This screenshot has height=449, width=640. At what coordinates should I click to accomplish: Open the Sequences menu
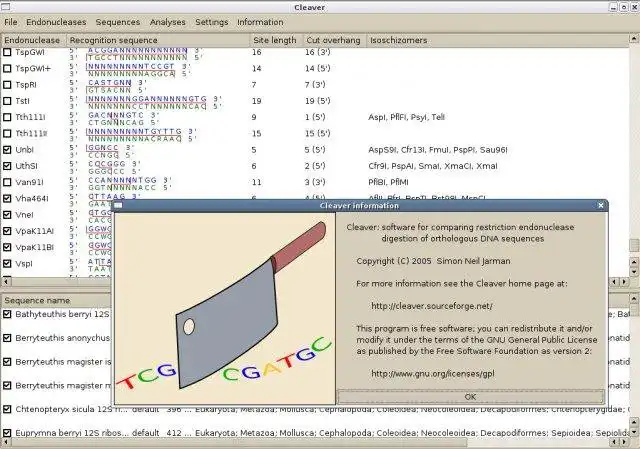(x=118, y=22)
